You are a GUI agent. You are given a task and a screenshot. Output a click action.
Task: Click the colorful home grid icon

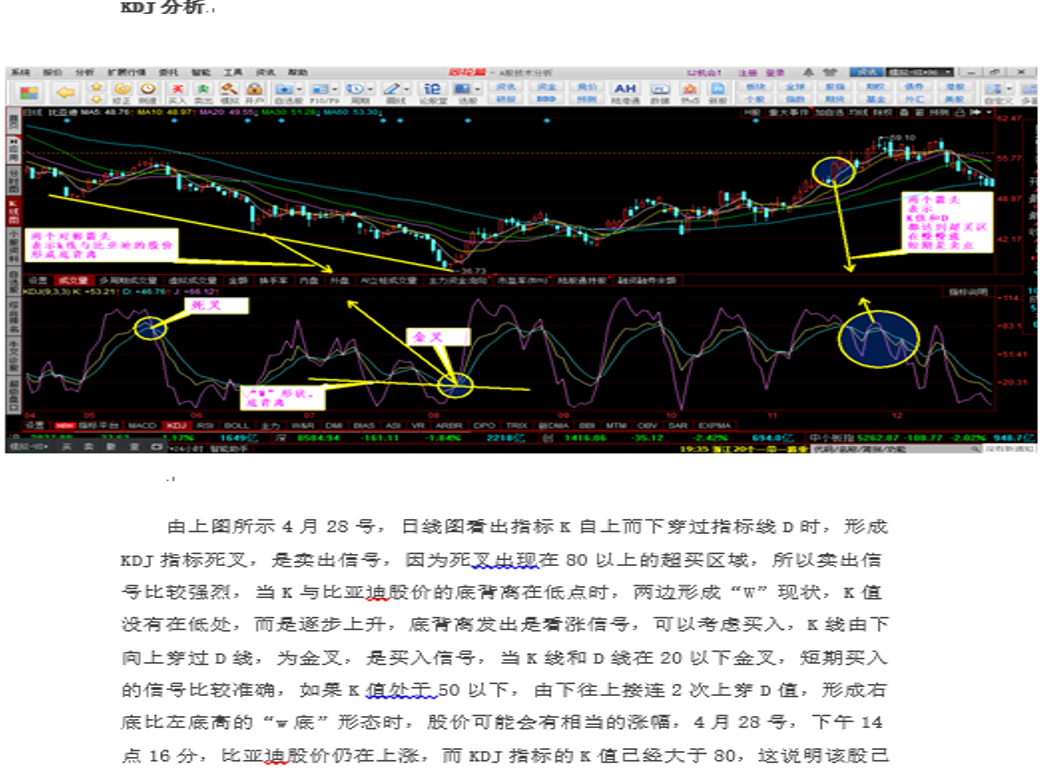(29, 92)
